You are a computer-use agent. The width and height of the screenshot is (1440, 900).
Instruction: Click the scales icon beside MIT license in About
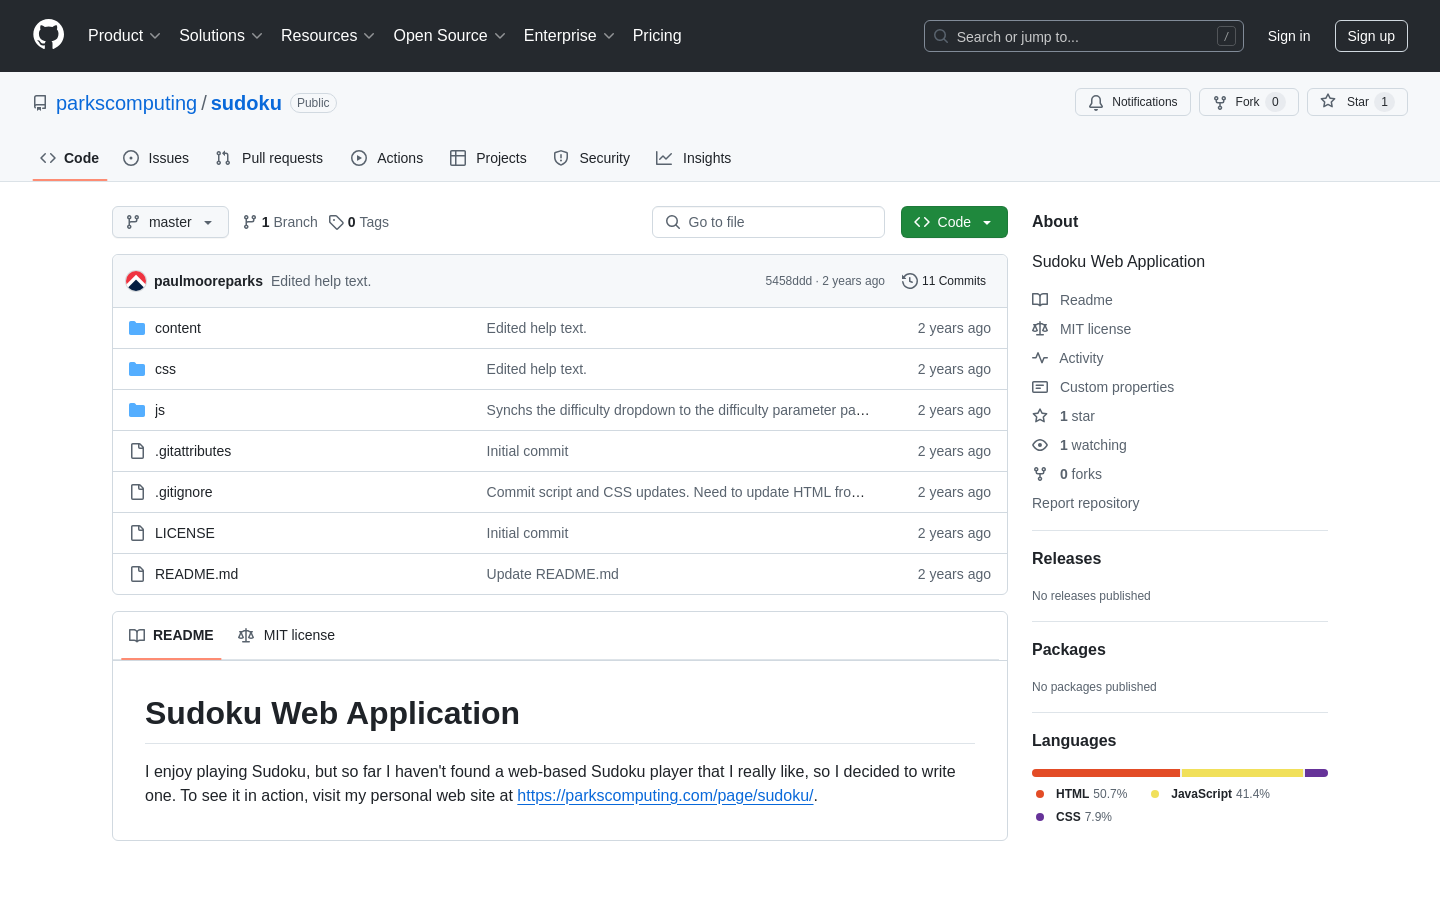point(1040,329)
